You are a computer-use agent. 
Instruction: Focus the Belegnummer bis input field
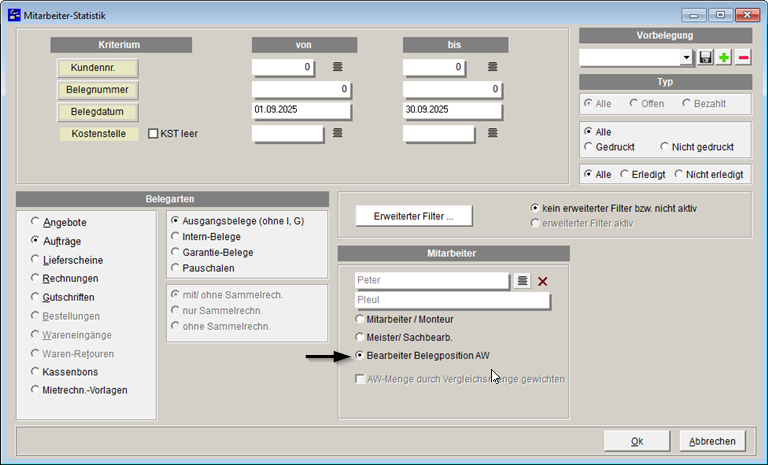pyautogui.click(x=453, y=89)
